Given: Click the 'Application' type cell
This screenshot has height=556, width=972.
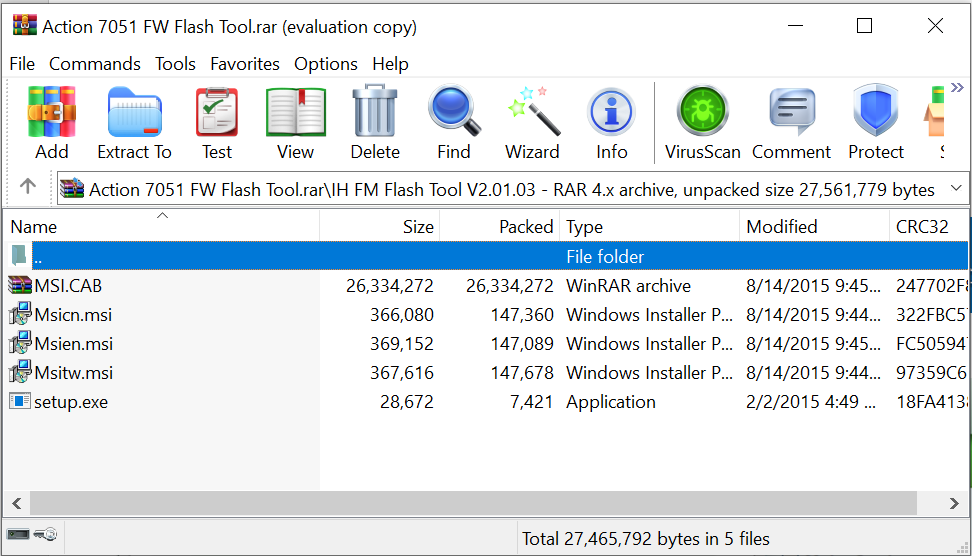Looking at the screenshot, I should pyautogui.click(x=611, y=402).
